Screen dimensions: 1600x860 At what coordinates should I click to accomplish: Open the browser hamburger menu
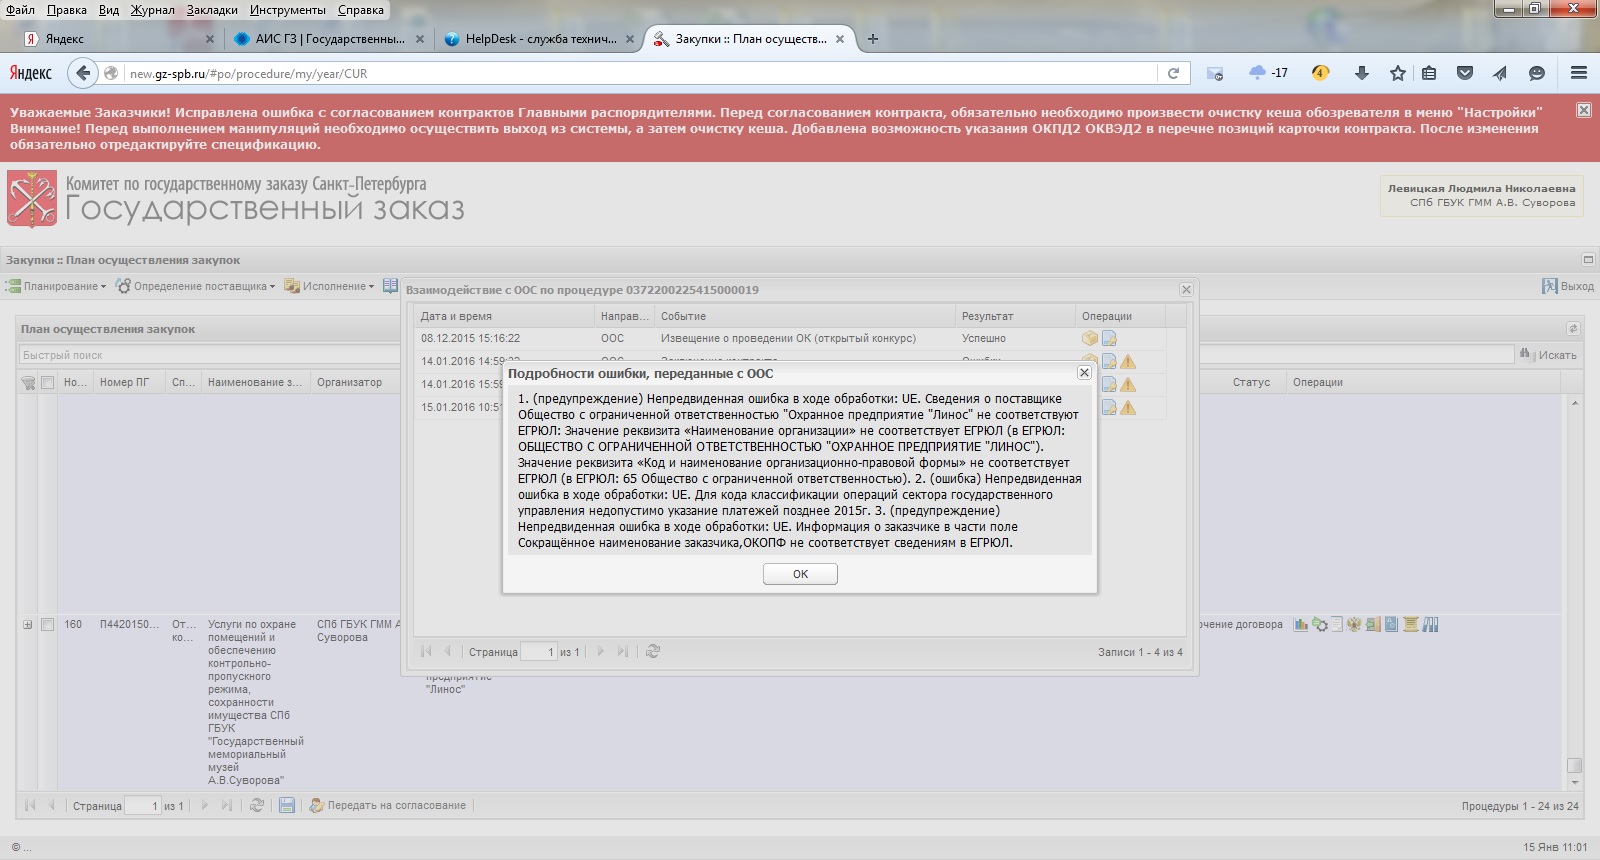pos(1579,73)
